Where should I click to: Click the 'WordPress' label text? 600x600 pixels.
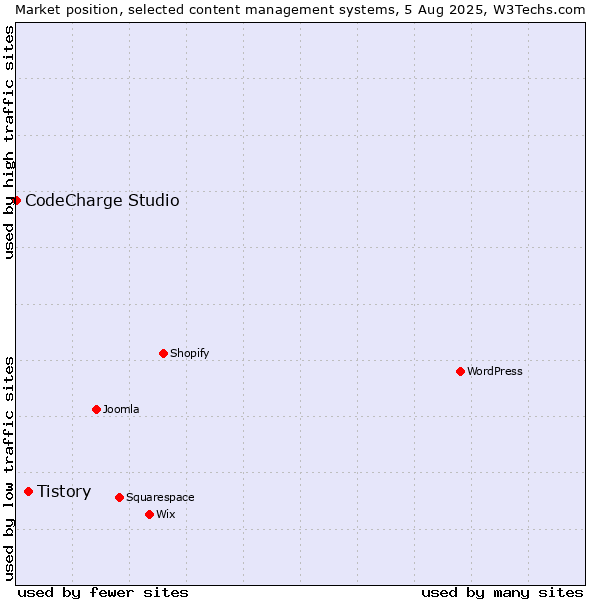(x=494, y=371)
